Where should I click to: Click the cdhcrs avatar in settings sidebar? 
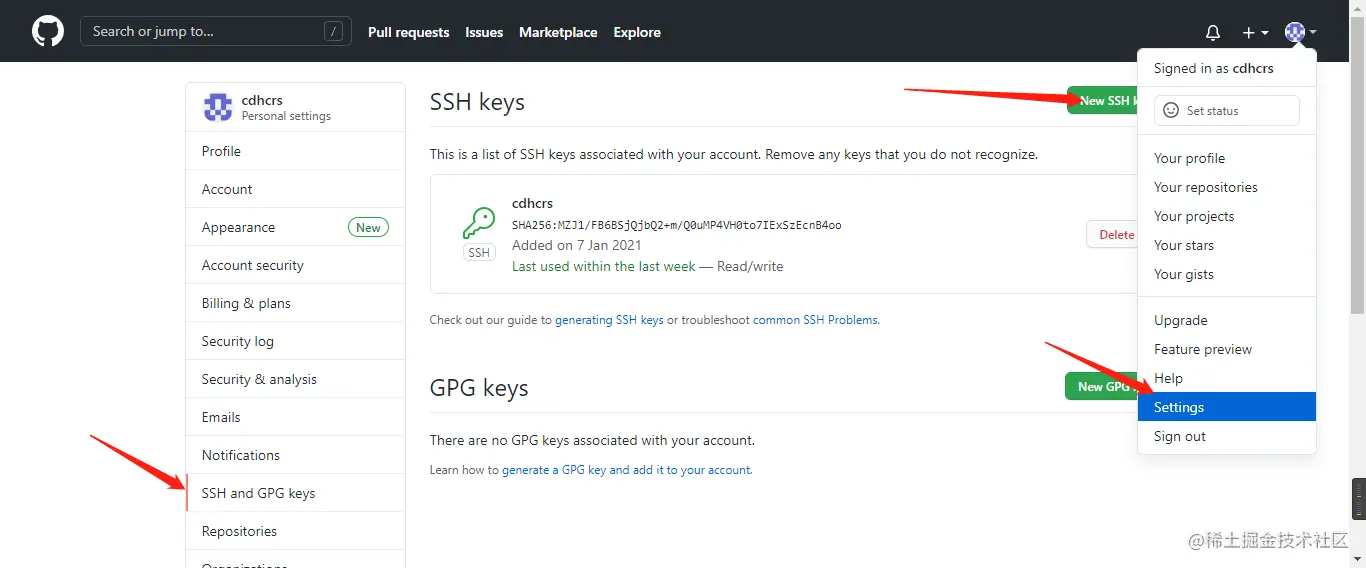pos(218,107)
